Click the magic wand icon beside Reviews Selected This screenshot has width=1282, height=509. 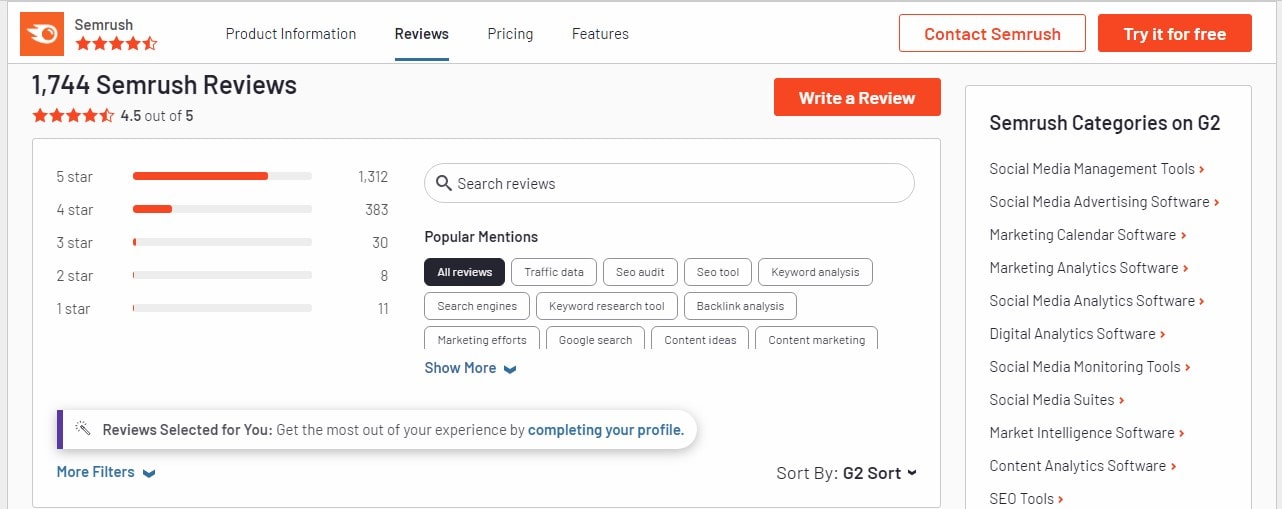pos(84,430)
